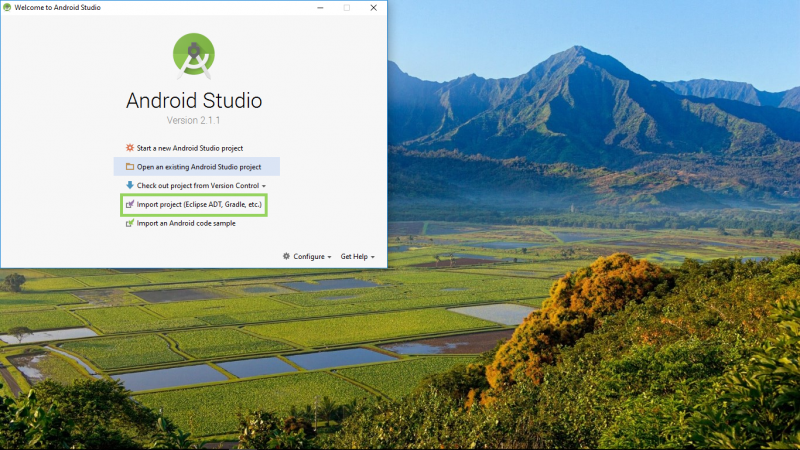
Task: Click the small Android icon in title bar
Action: [7, 7]
